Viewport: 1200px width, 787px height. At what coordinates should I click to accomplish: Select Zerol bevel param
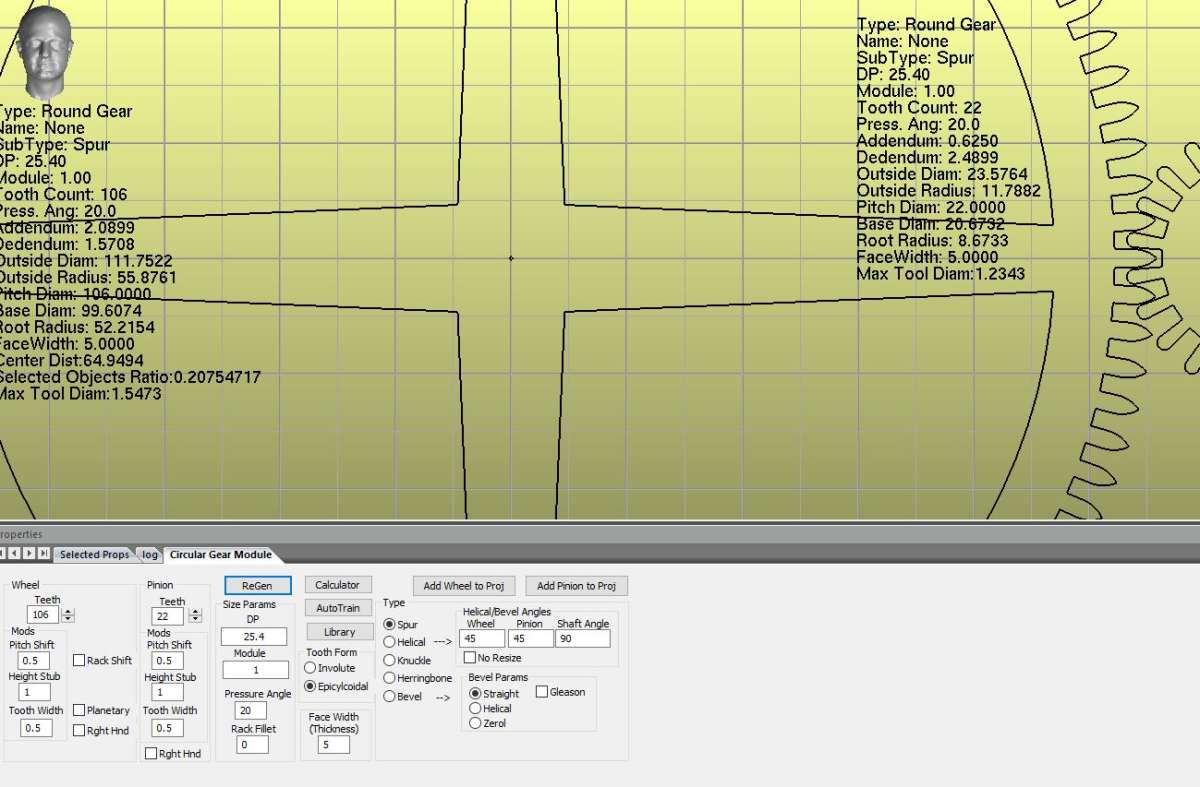click(476, 723)
